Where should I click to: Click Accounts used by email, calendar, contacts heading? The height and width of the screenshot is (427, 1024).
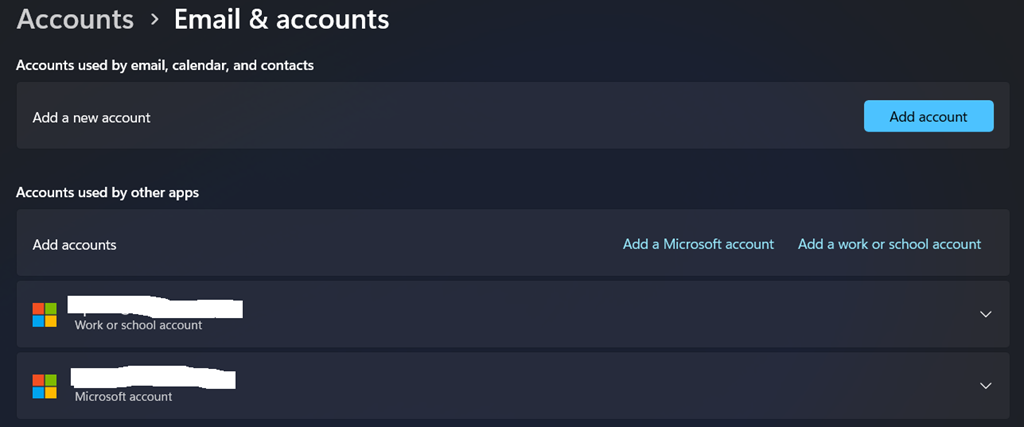(x=165, y=65)
